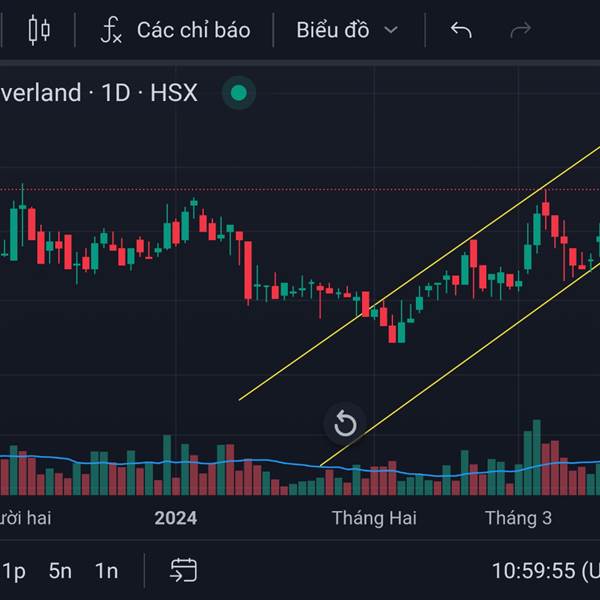The image size is (600, 600).
Task: Select the 5n time range
Action: point(60,571)
